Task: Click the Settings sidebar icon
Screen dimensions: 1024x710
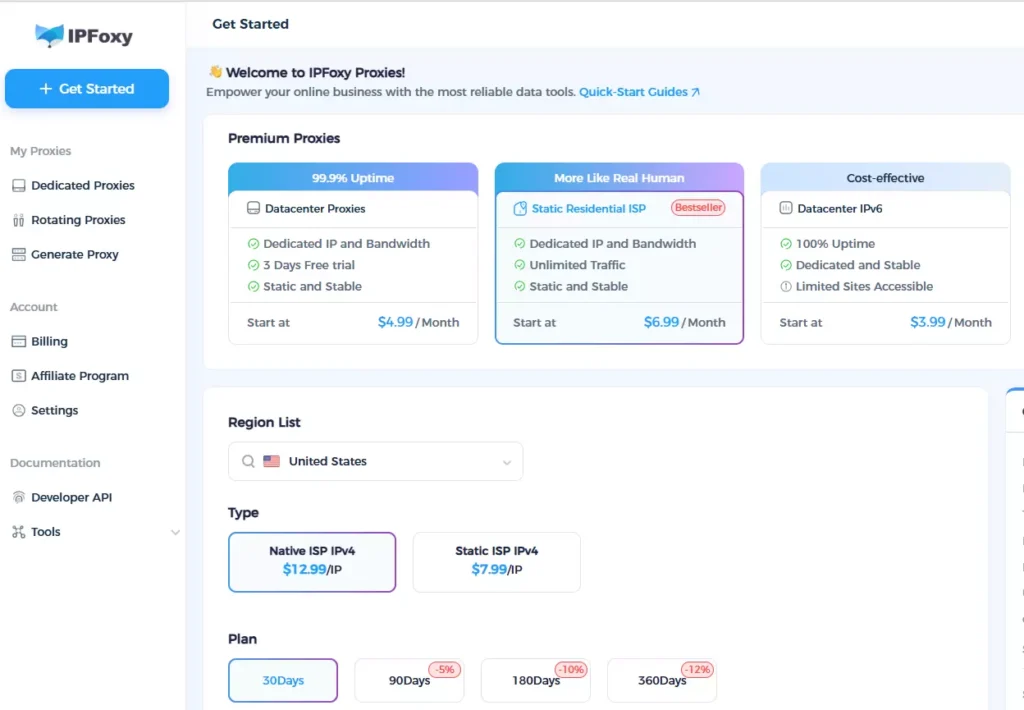Action: click(18, 411)
